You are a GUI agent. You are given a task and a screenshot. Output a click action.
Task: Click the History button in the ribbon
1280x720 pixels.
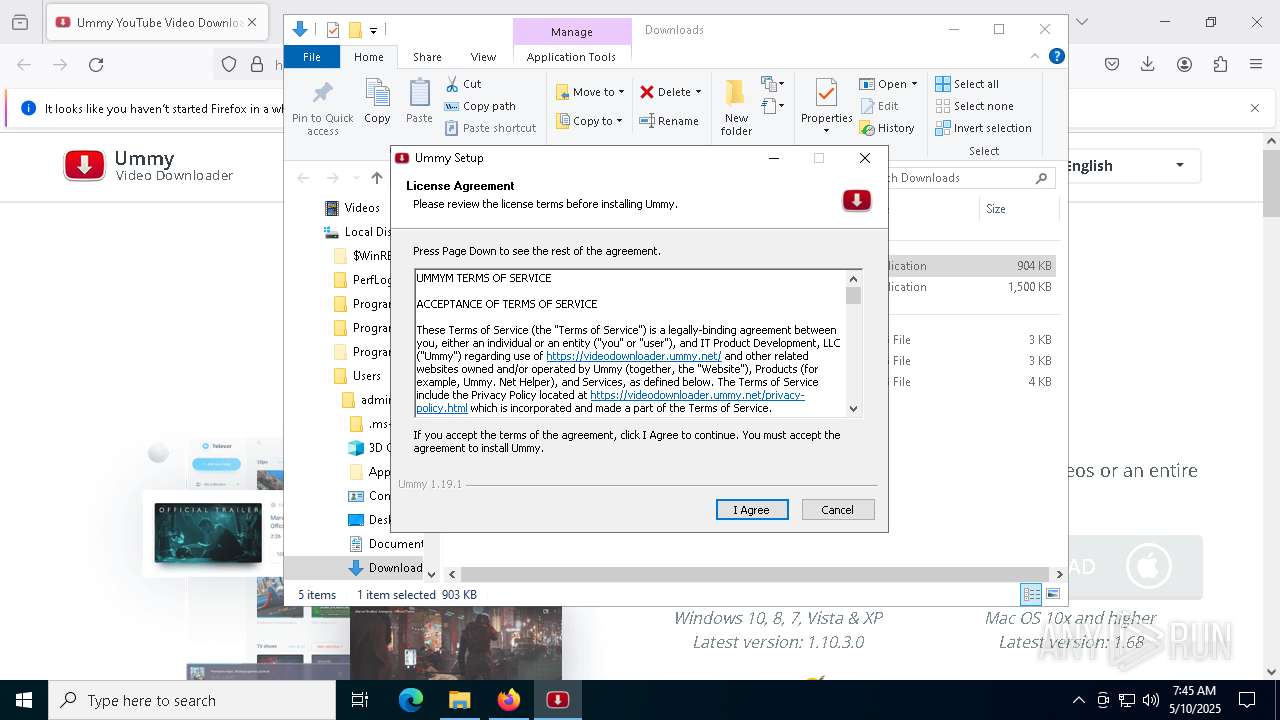pos(887,128)
